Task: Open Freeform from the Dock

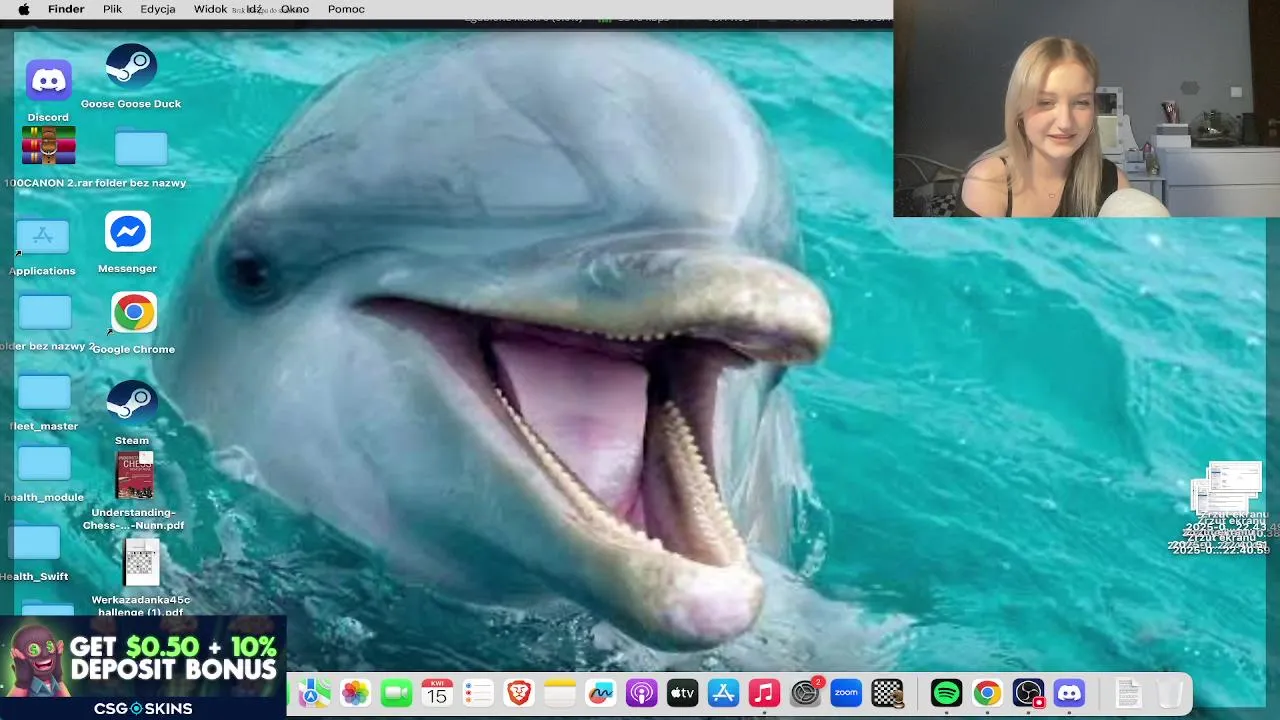Action: point(600,693)
